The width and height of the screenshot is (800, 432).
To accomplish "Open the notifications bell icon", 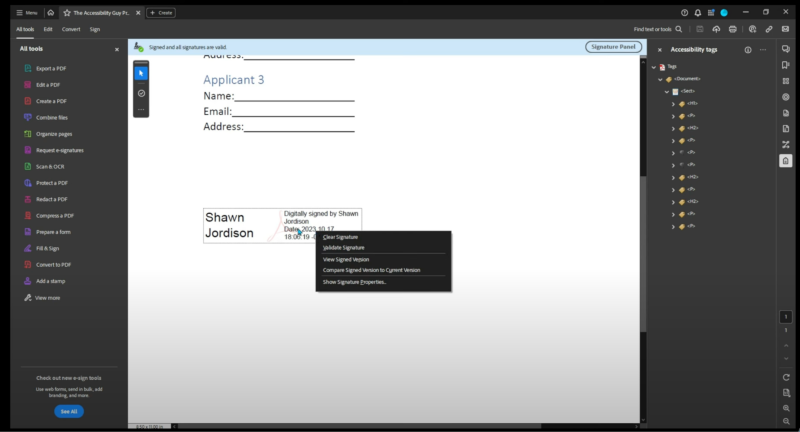I will (698, 12).
